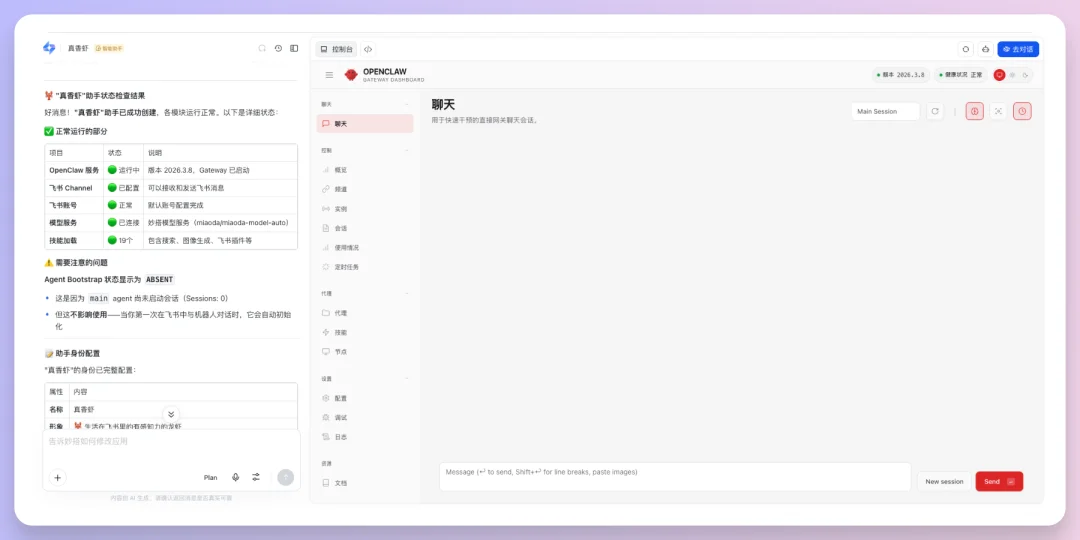Image resolution: width=1080 pixels, height=540 pixels.
Task: Click the Message input field
Action: point(675,476)
